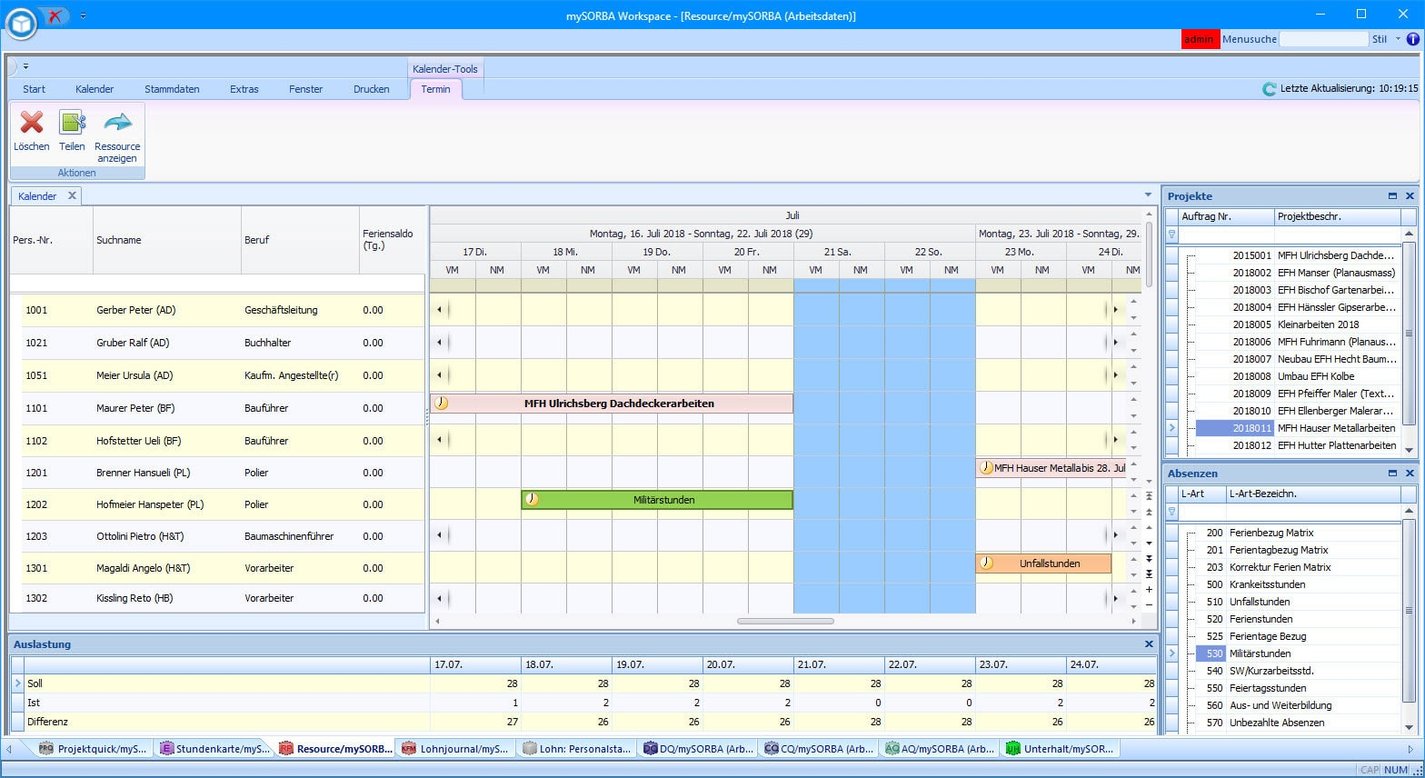Click the Beruf column header
1425x778 pixels.
click(x=300, y=240)
